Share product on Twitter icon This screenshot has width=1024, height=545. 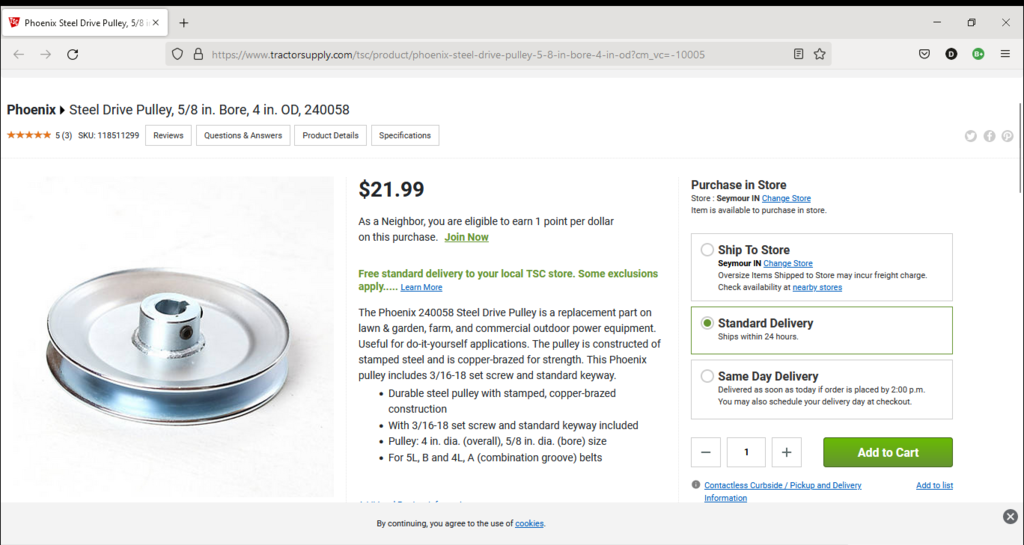pyautogui.click(x=971, y=136)
